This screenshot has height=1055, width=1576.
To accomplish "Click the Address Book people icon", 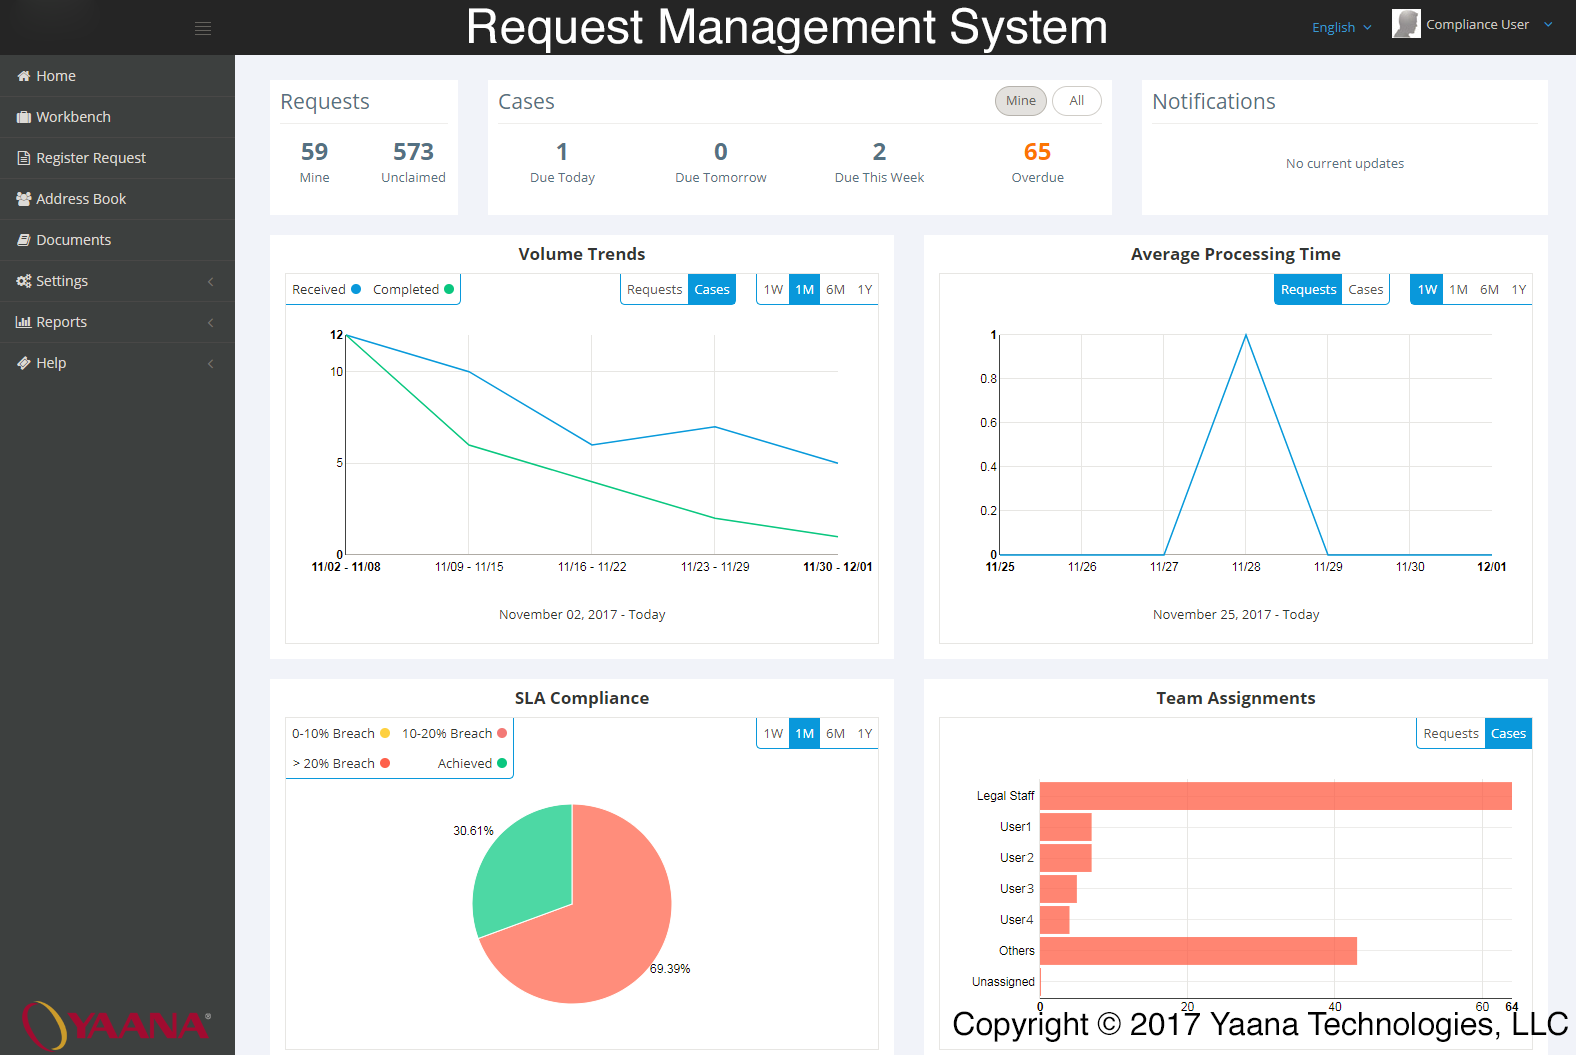I will tap(24, 199).
